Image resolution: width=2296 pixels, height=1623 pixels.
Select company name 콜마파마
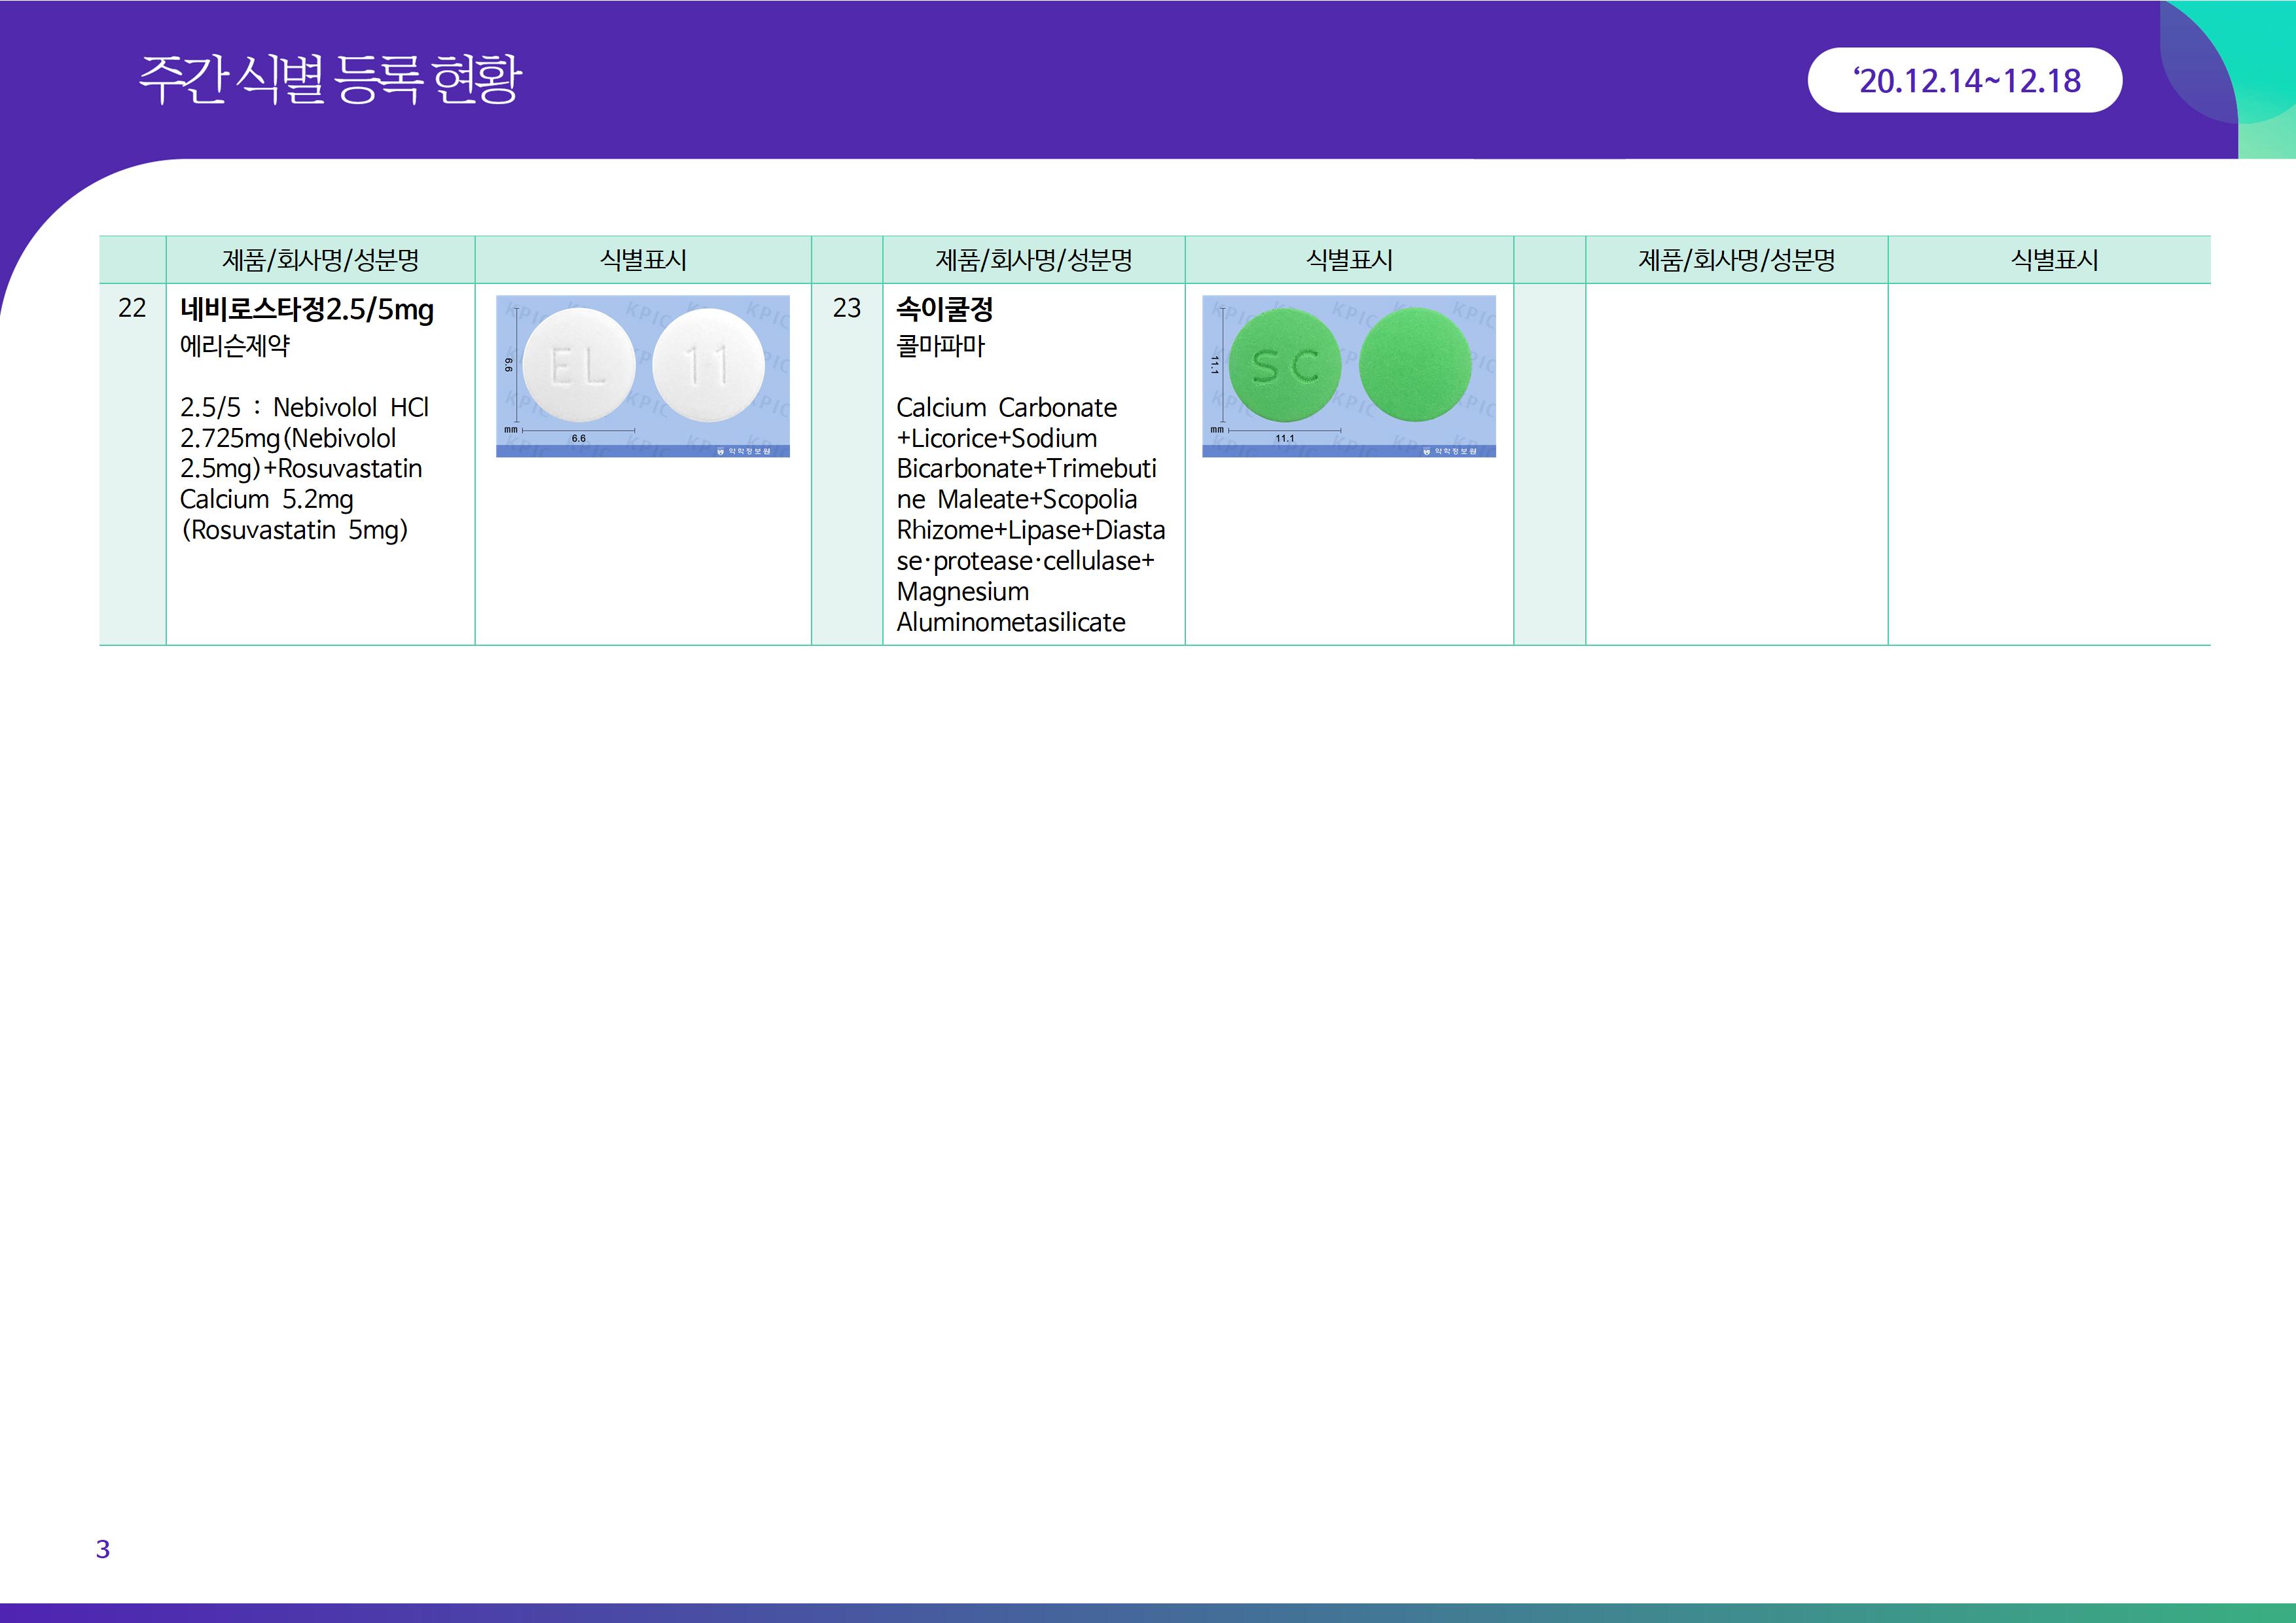pos(940,346)
